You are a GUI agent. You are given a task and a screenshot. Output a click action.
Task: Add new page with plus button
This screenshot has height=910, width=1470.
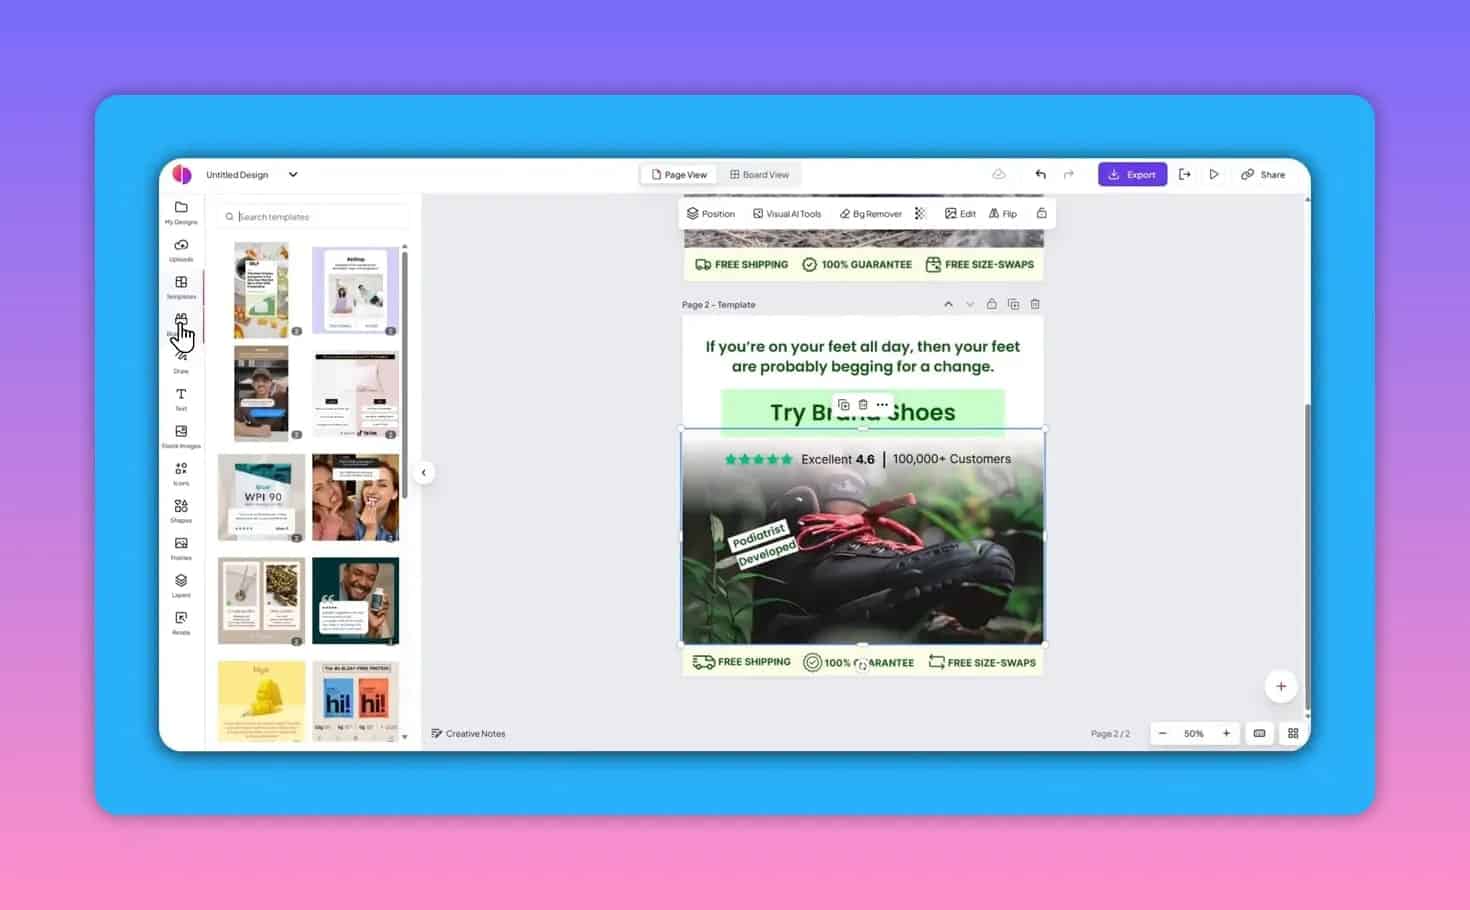click(1281, 686)
